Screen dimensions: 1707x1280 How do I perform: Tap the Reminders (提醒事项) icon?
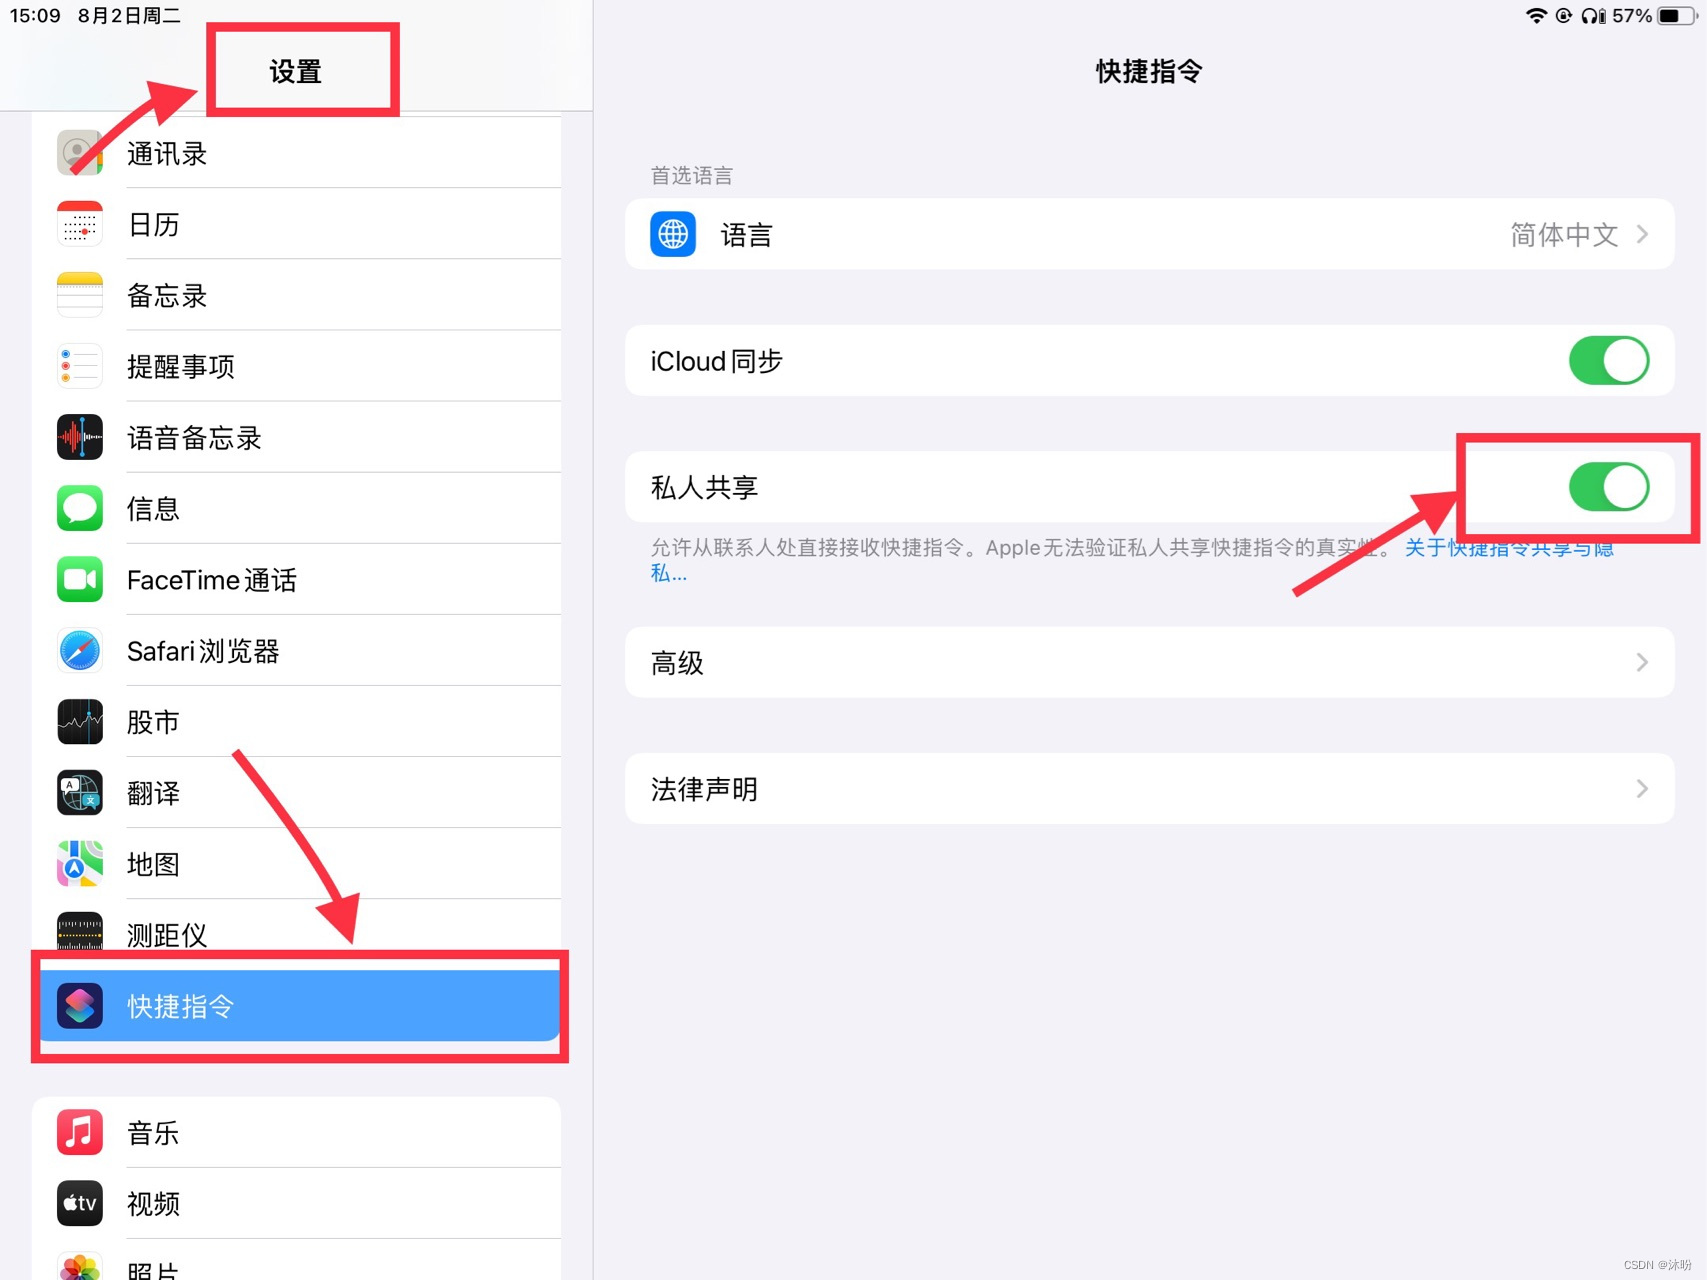pyautogui.click(x=80, y=366)
